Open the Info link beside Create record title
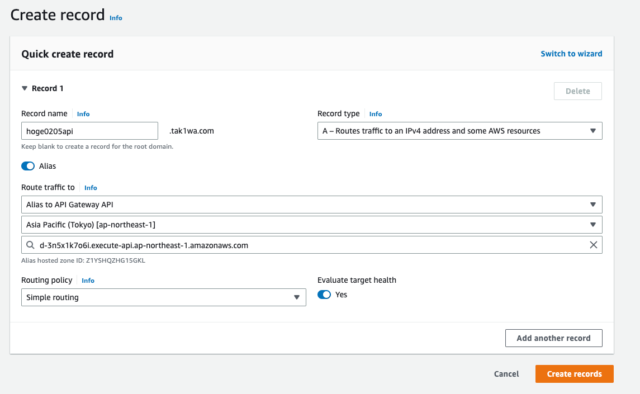Image resolution: width=640 pixels, height=394 pixels. click(x=116, y=18)
